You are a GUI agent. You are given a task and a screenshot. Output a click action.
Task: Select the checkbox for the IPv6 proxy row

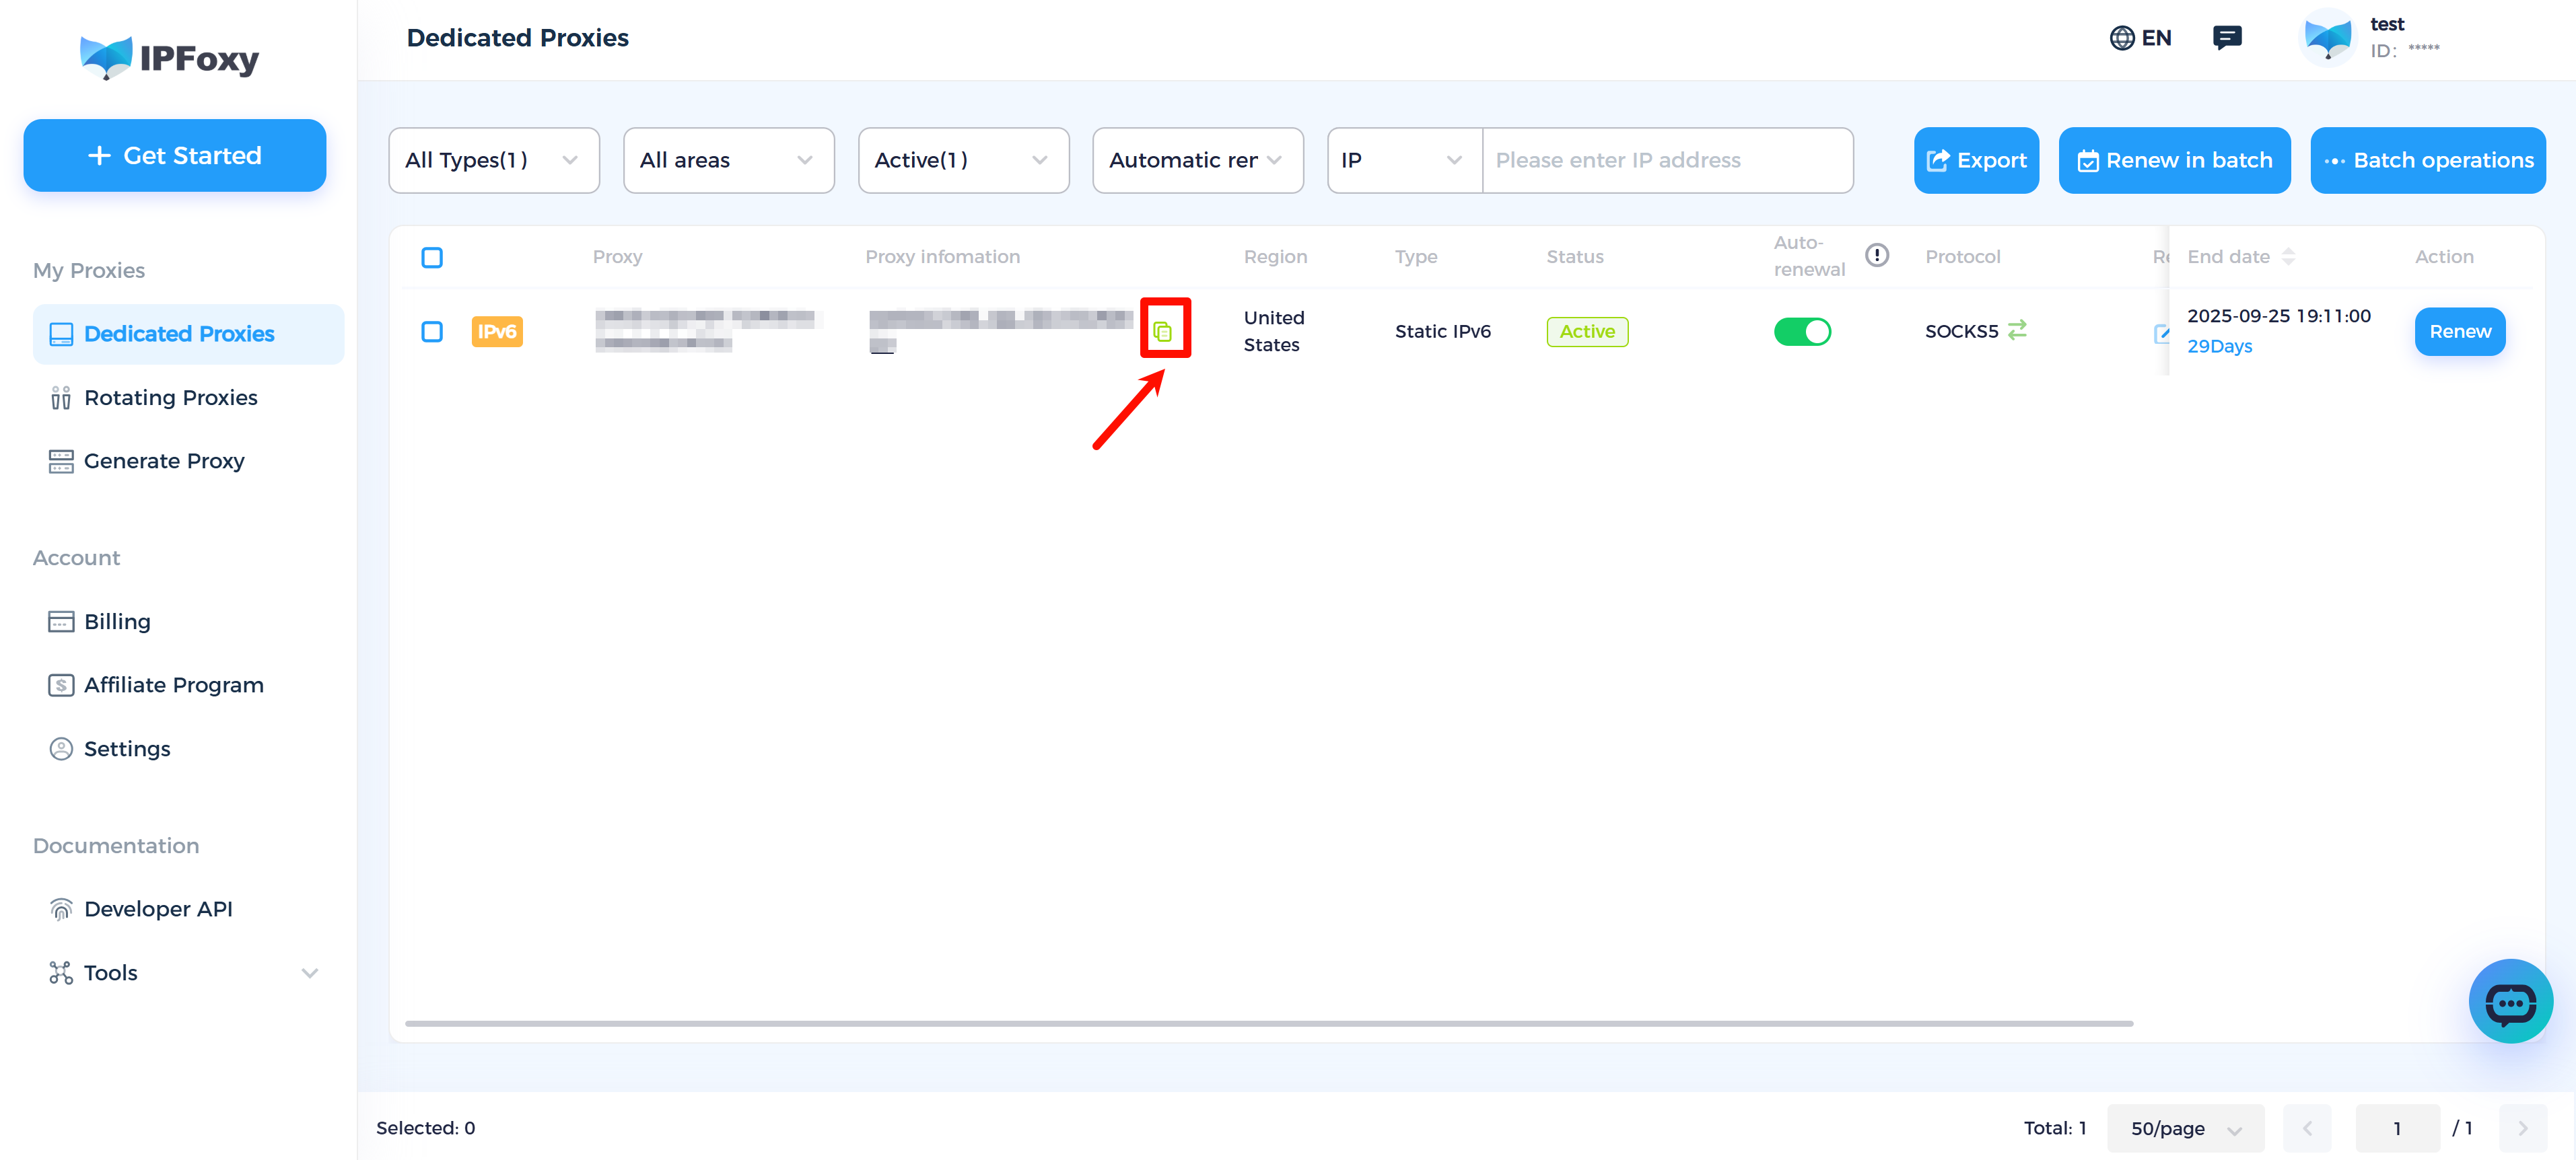pyautogui.click(x=432, y=330)
